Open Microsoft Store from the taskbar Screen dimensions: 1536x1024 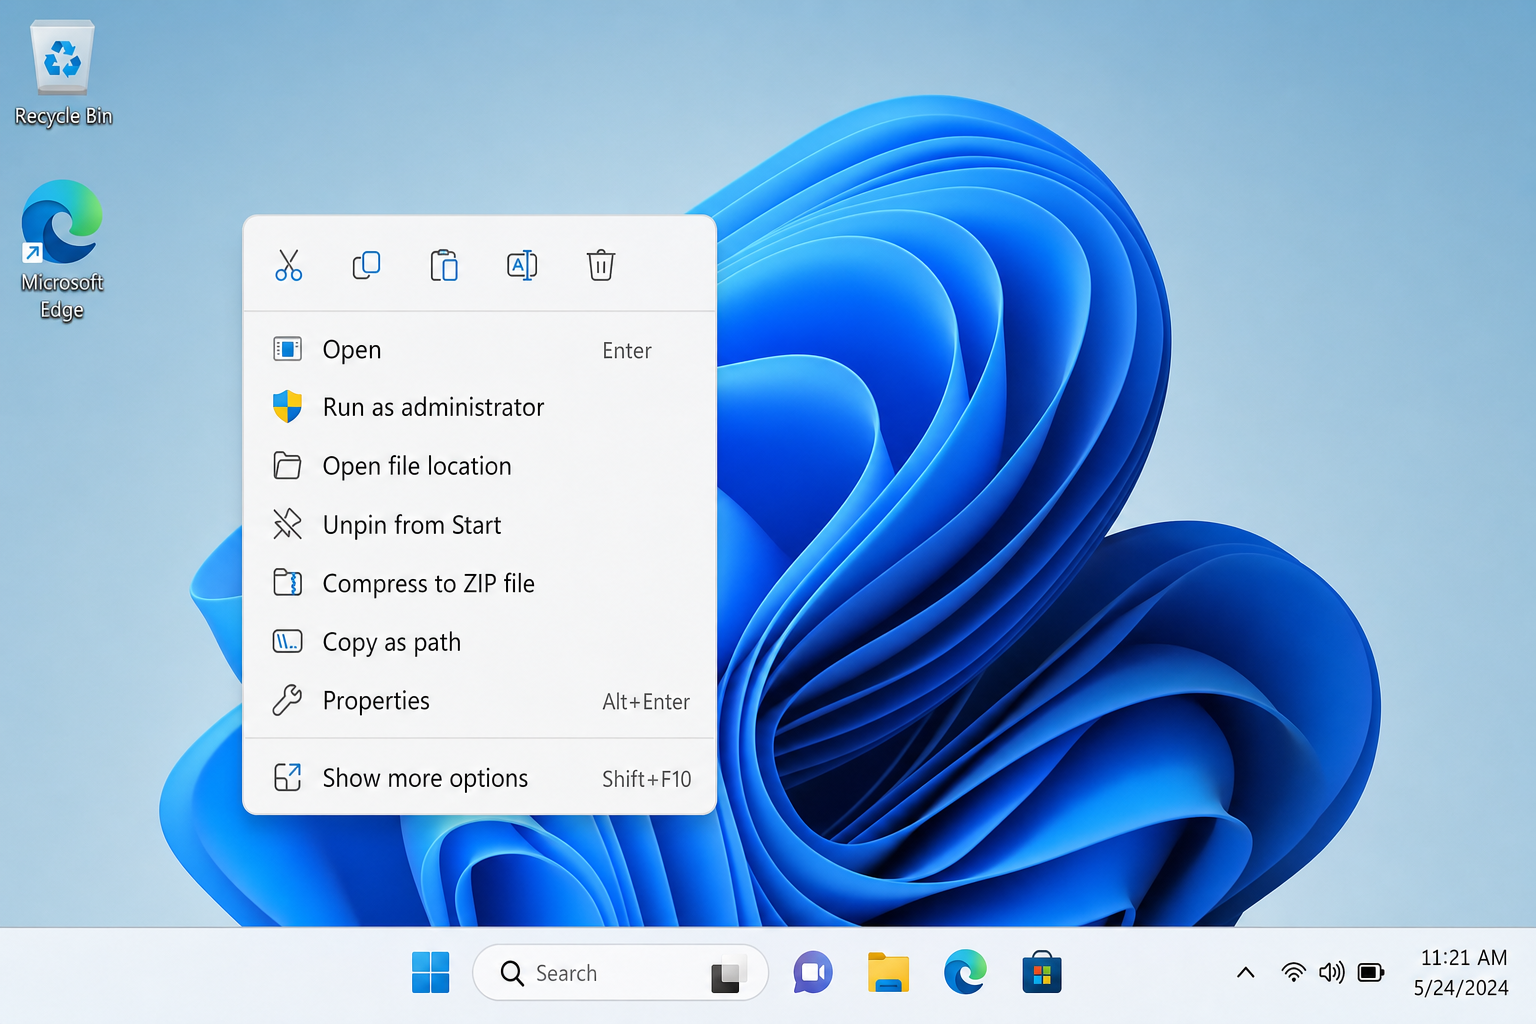pos(1041,972)
